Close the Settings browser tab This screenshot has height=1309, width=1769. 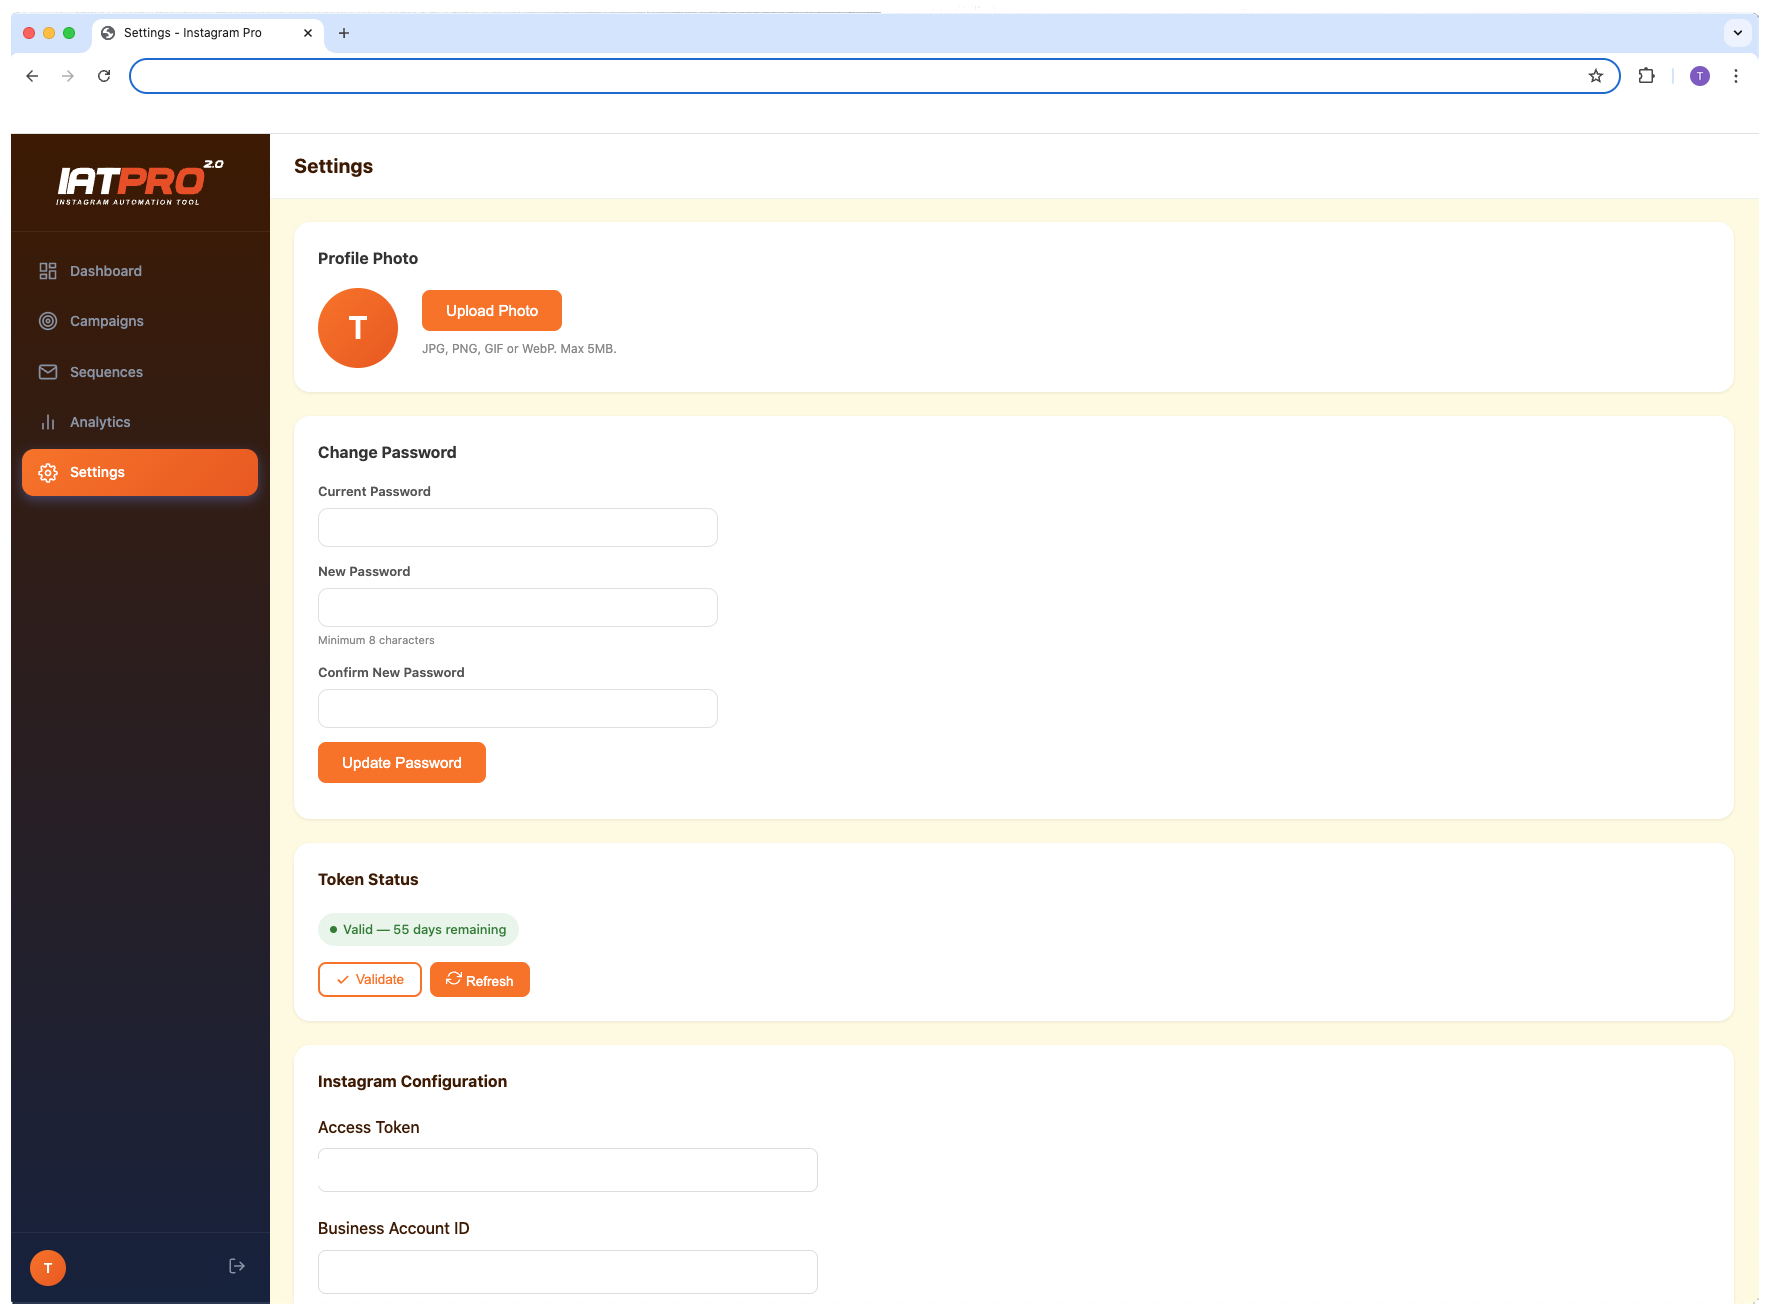coord(308,33)
